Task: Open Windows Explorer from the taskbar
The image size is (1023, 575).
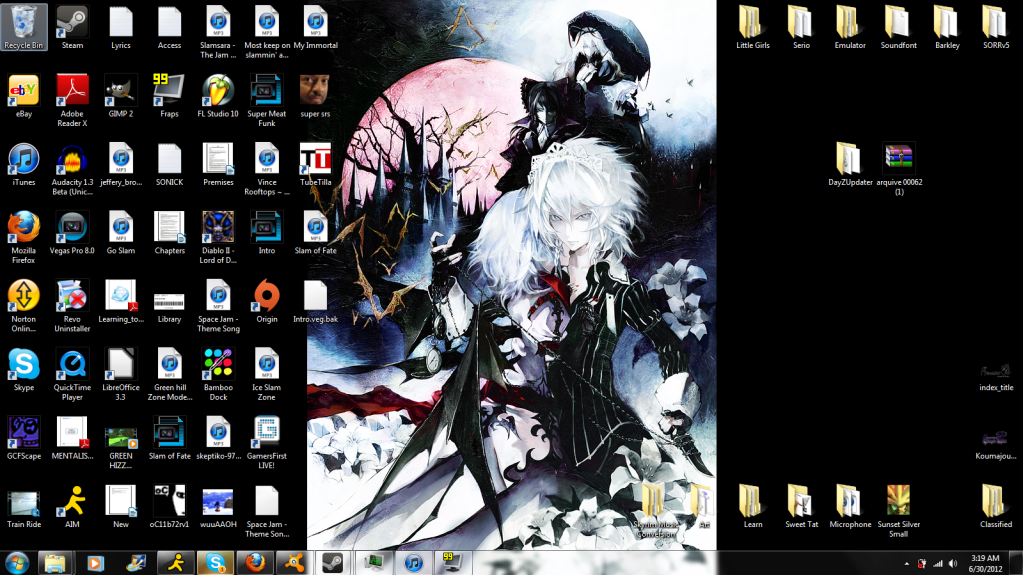Action: coord(55,563)
